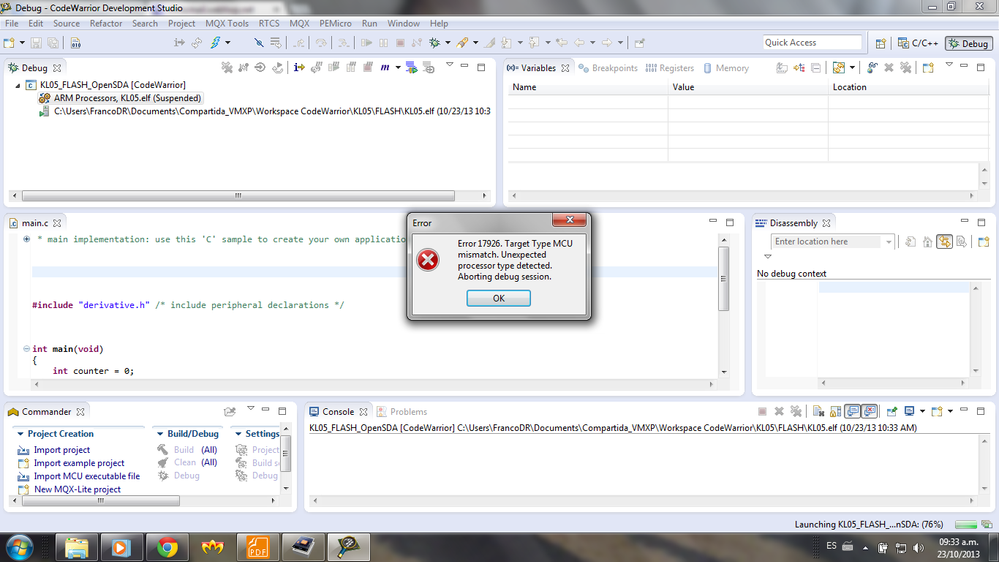Open Google Chrome from the taskbar

pos(167,548)
